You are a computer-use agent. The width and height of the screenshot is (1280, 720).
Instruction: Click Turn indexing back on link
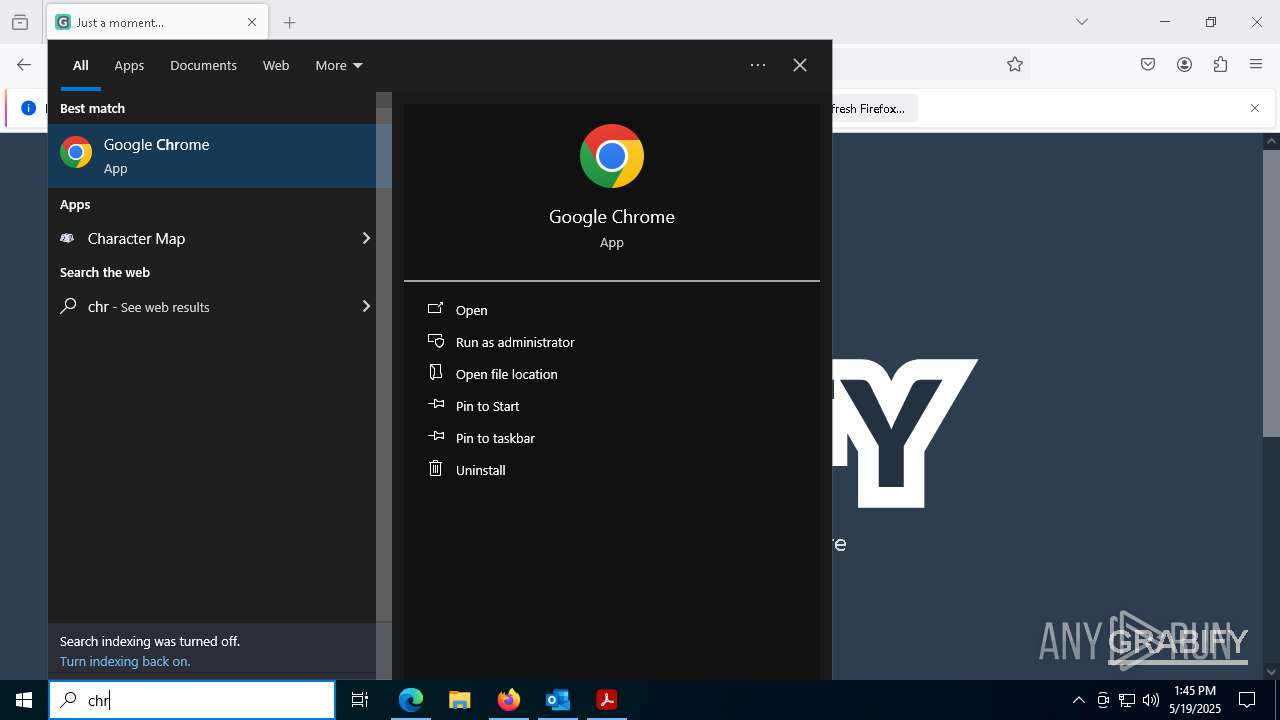click(125, 661)
